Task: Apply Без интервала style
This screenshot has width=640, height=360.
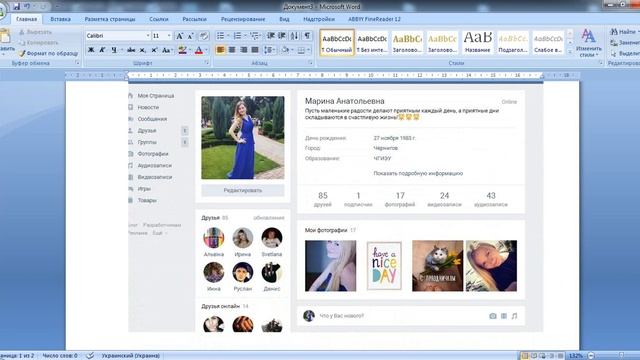Action: click(x=372, y=42)
